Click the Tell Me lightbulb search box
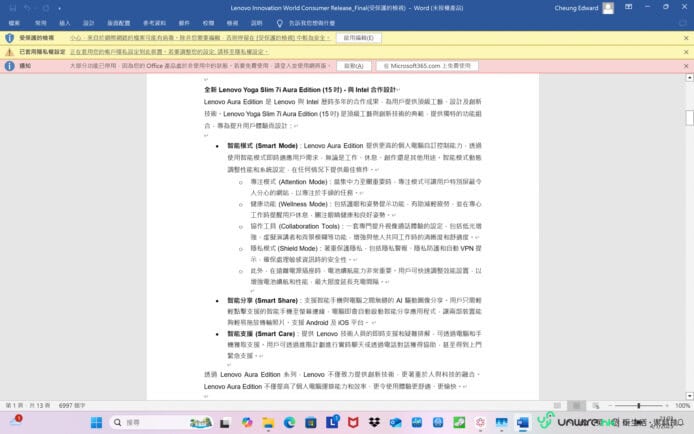 pyautogui.click(x=306, y=23)
